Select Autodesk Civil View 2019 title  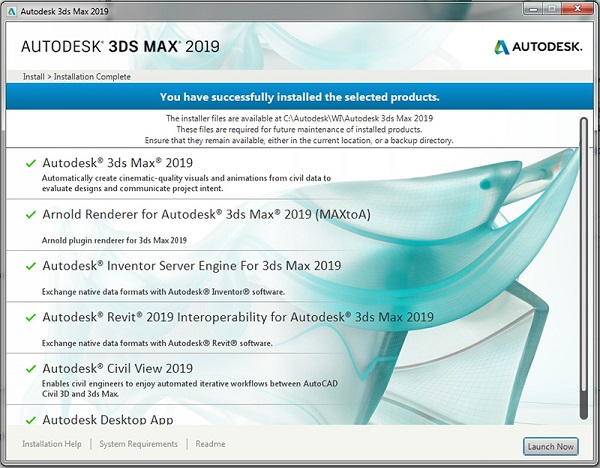click(117, 368)
